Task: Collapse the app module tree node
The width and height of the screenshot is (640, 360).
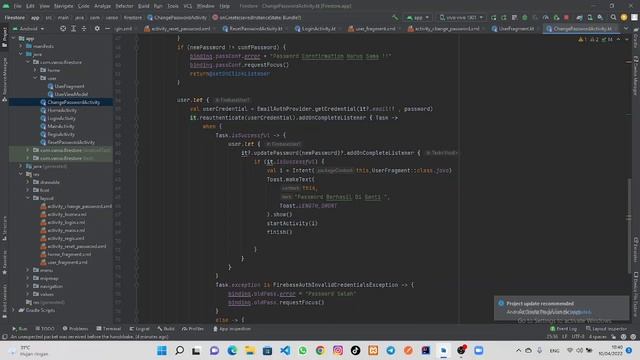Action: pos(13,38)
